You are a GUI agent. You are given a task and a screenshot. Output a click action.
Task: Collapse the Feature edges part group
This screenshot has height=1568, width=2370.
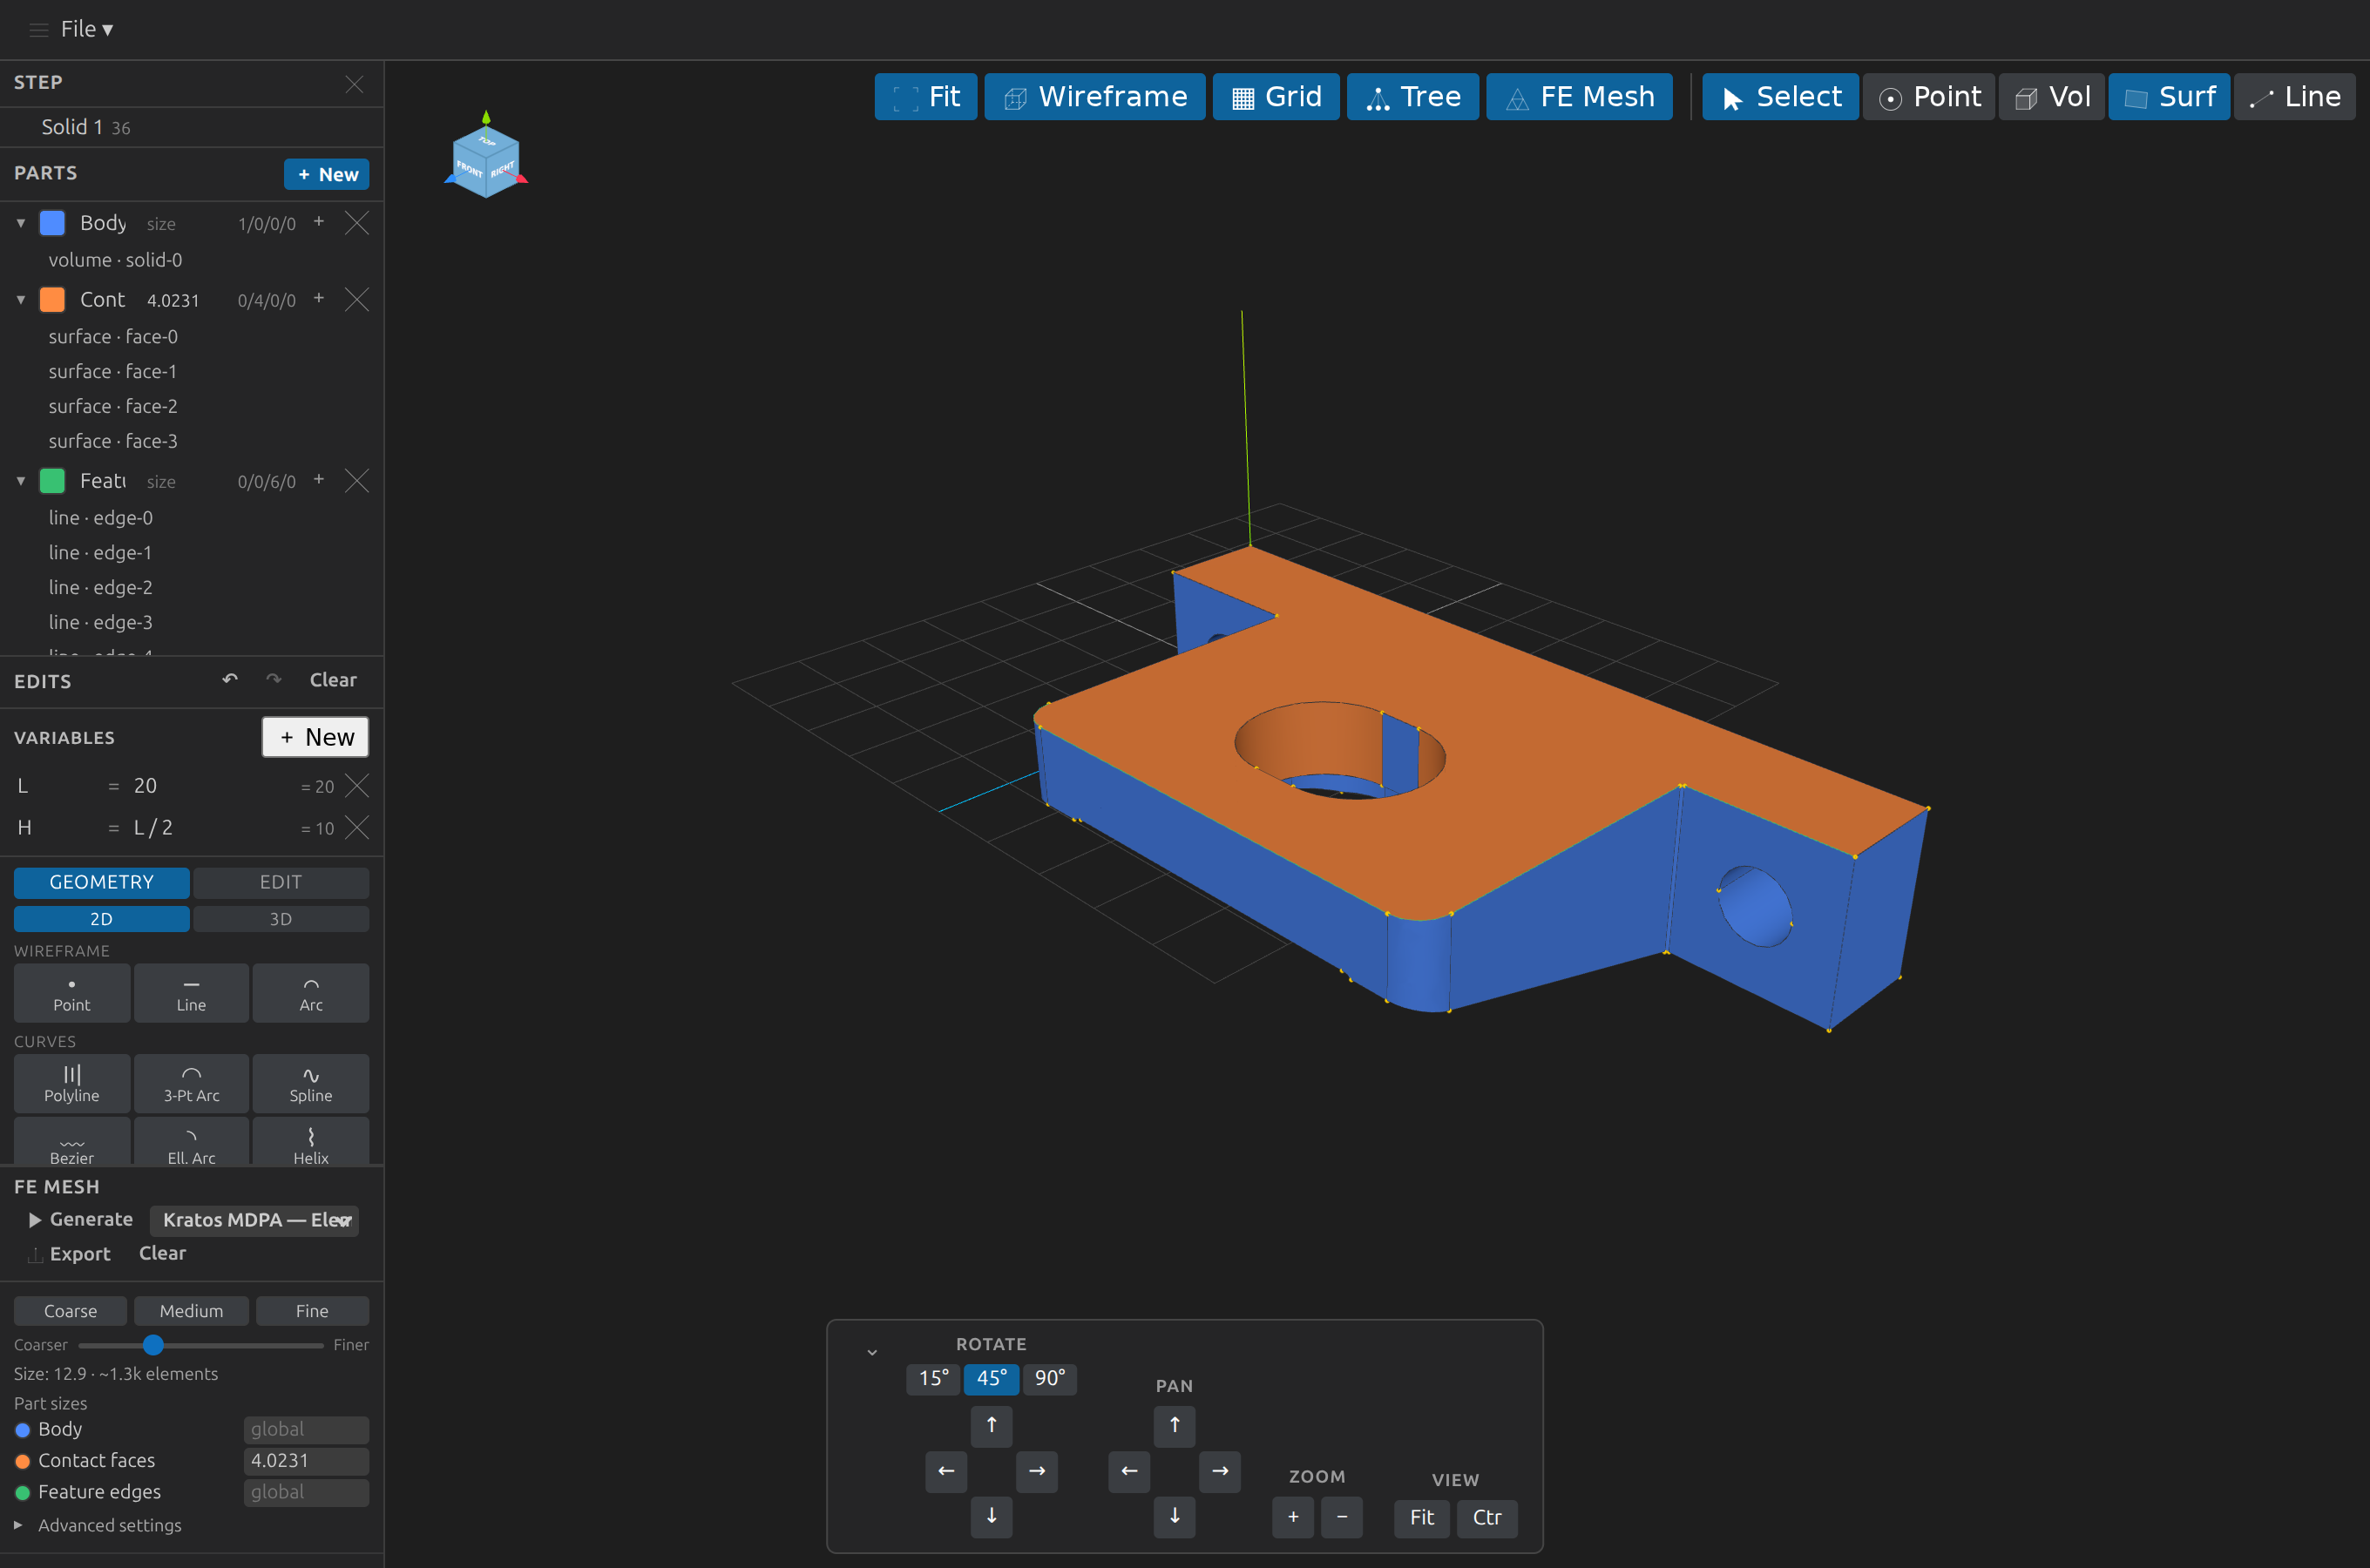[21, 481]
